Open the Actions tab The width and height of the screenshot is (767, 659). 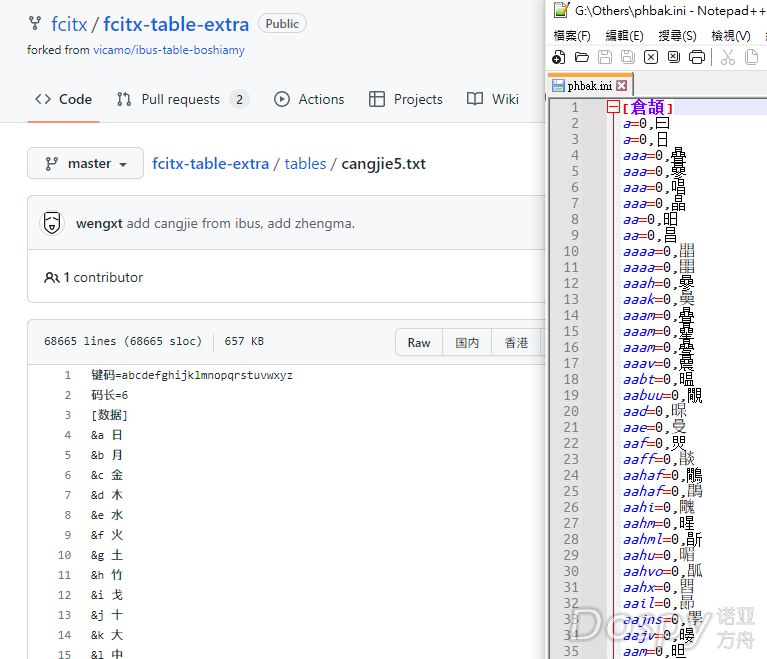(309, 99)
